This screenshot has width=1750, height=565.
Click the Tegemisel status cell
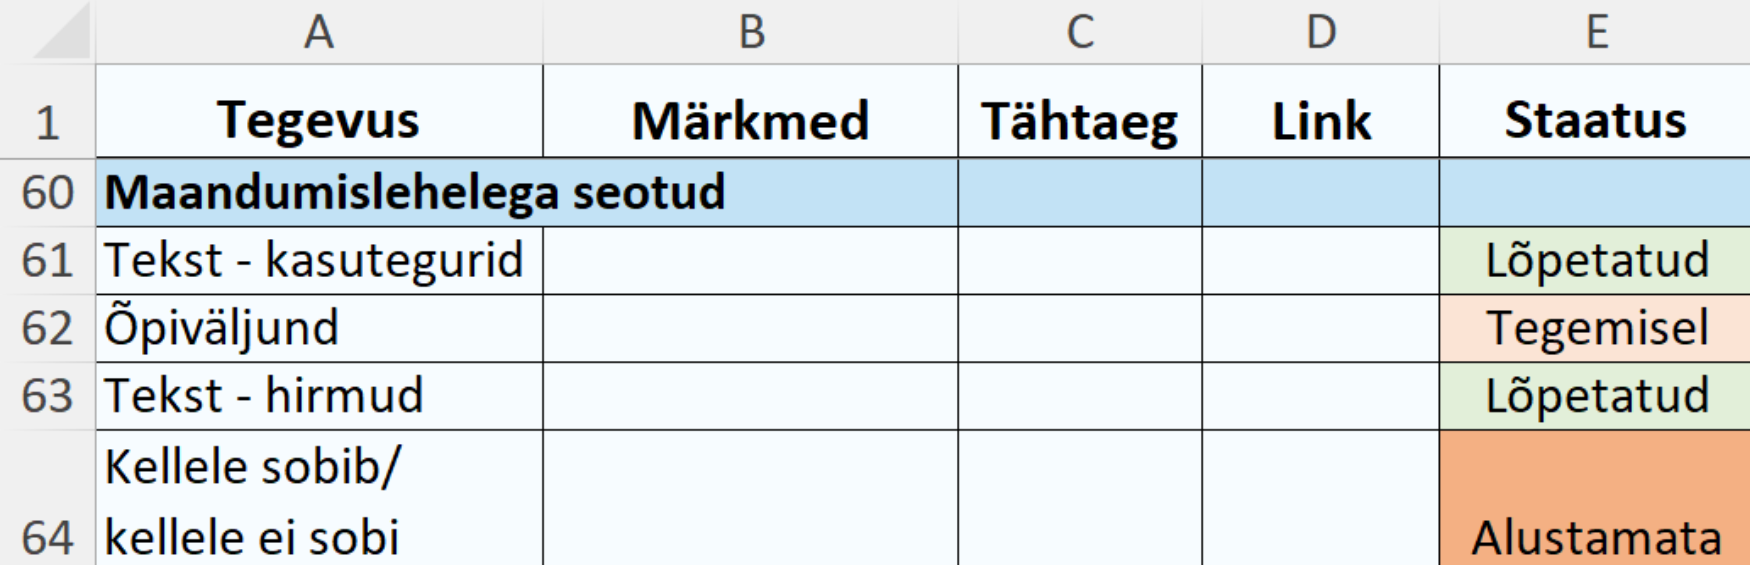coord(1596,328)
